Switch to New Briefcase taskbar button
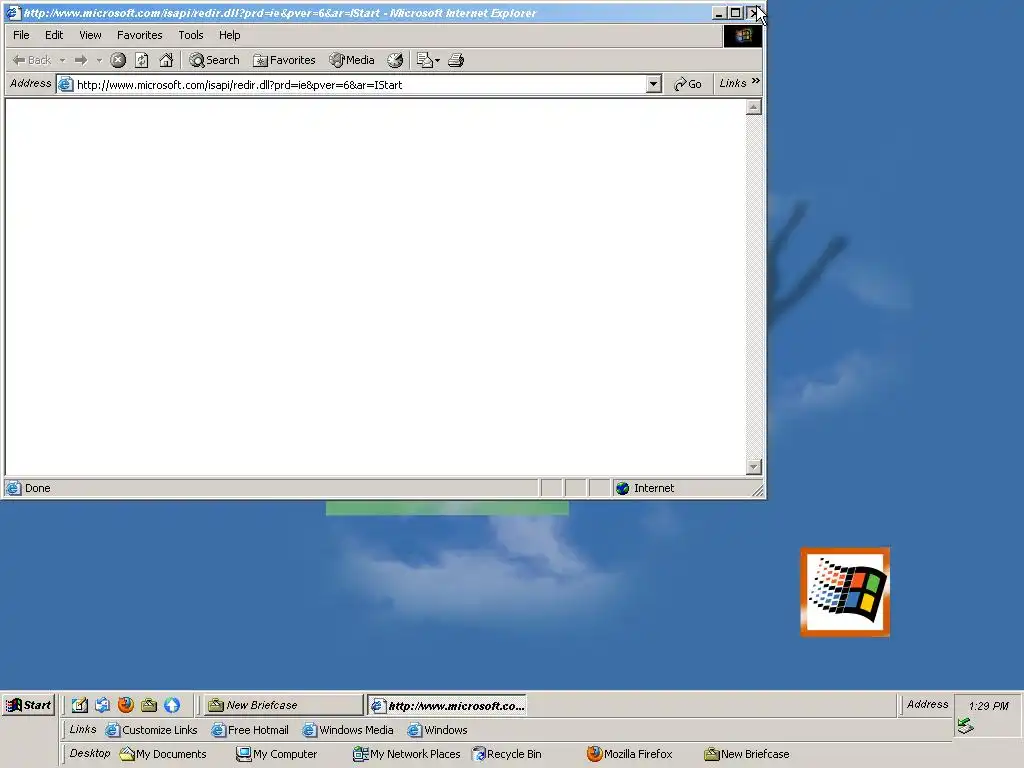The width and height of the screenshot is (1024, 768). [283, 705]
